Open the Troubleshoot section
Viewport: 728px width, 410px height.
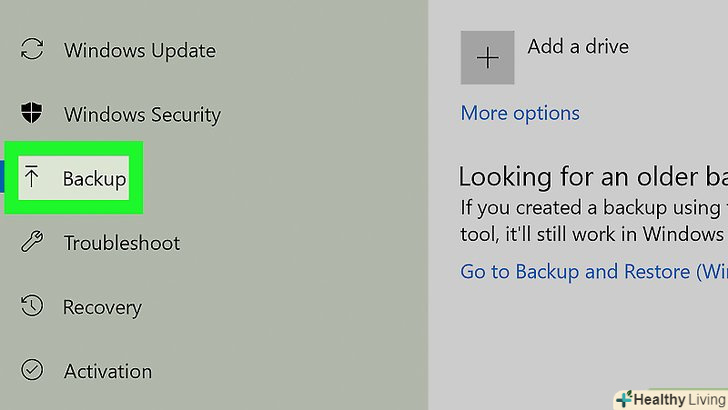(122, 243)
